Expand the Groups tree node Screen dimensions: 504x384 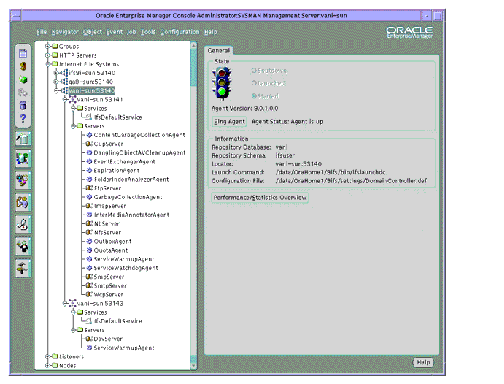(x=47, y=46)
